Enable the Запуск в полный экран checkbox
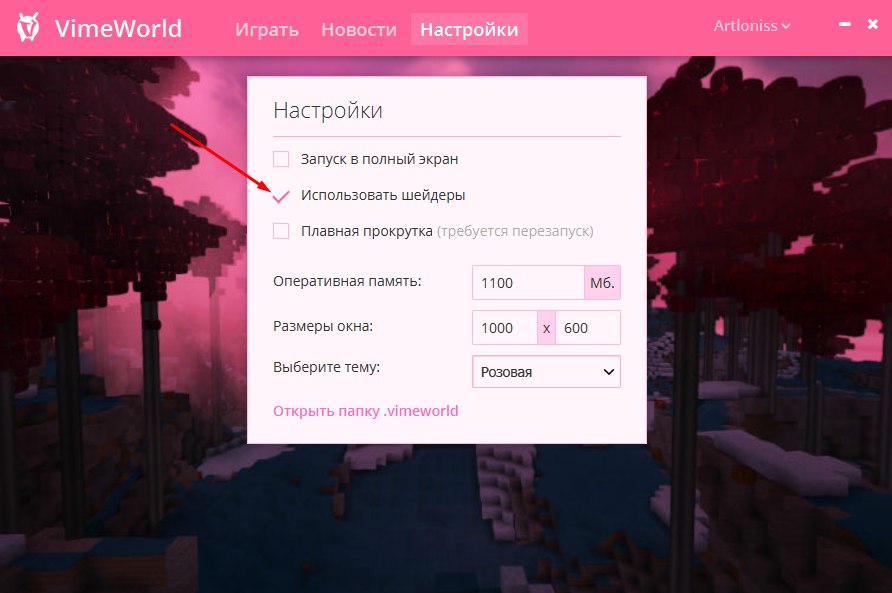This screenshot has height=593, width=892. (281, 159)
